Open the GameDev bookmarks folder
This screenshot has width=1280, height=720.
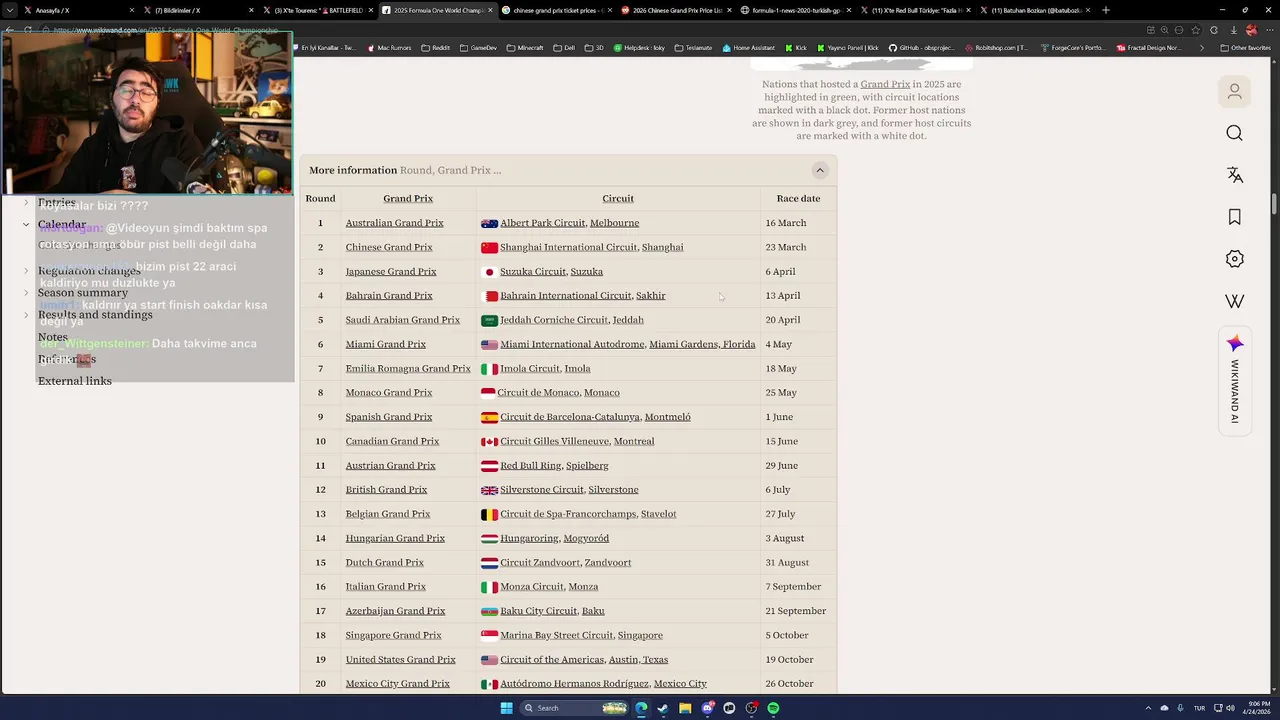tap(478, 48)
